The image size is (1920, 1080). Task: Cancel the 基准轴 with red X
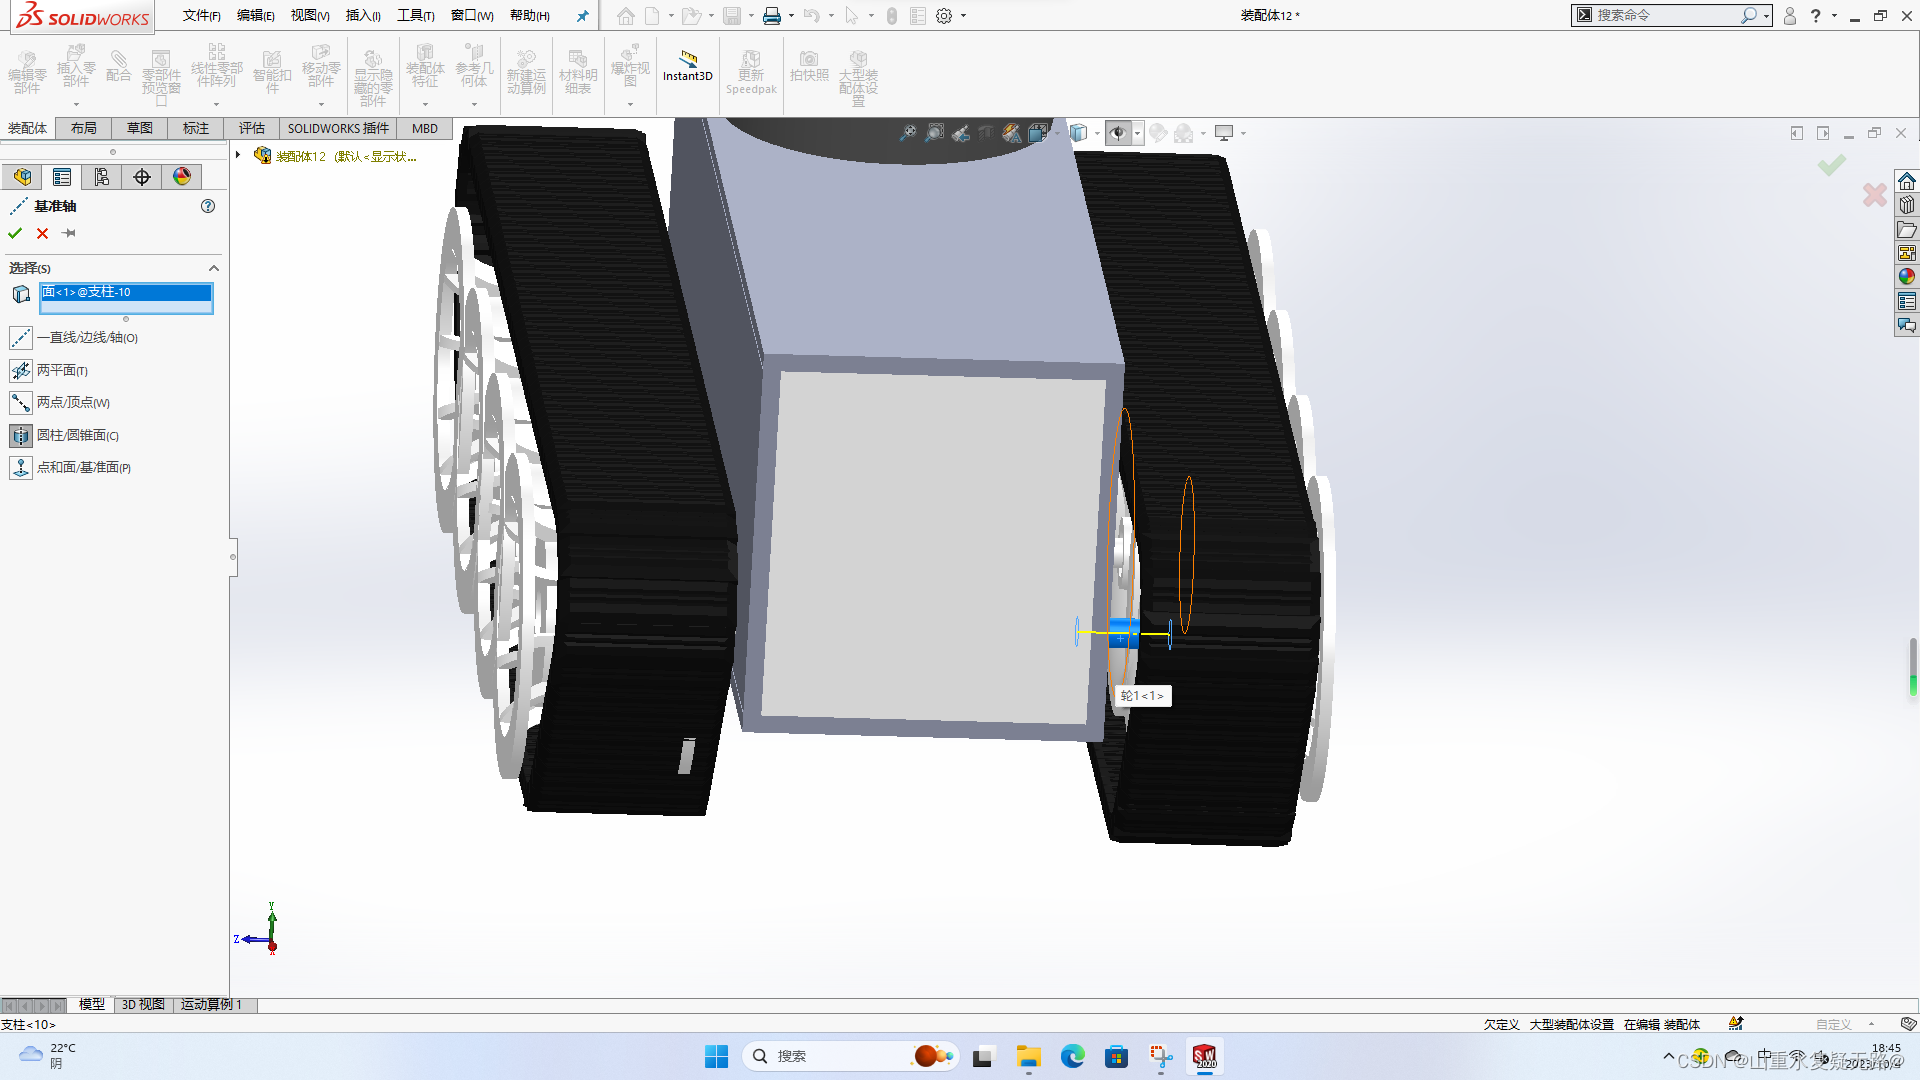click(42, 233)
